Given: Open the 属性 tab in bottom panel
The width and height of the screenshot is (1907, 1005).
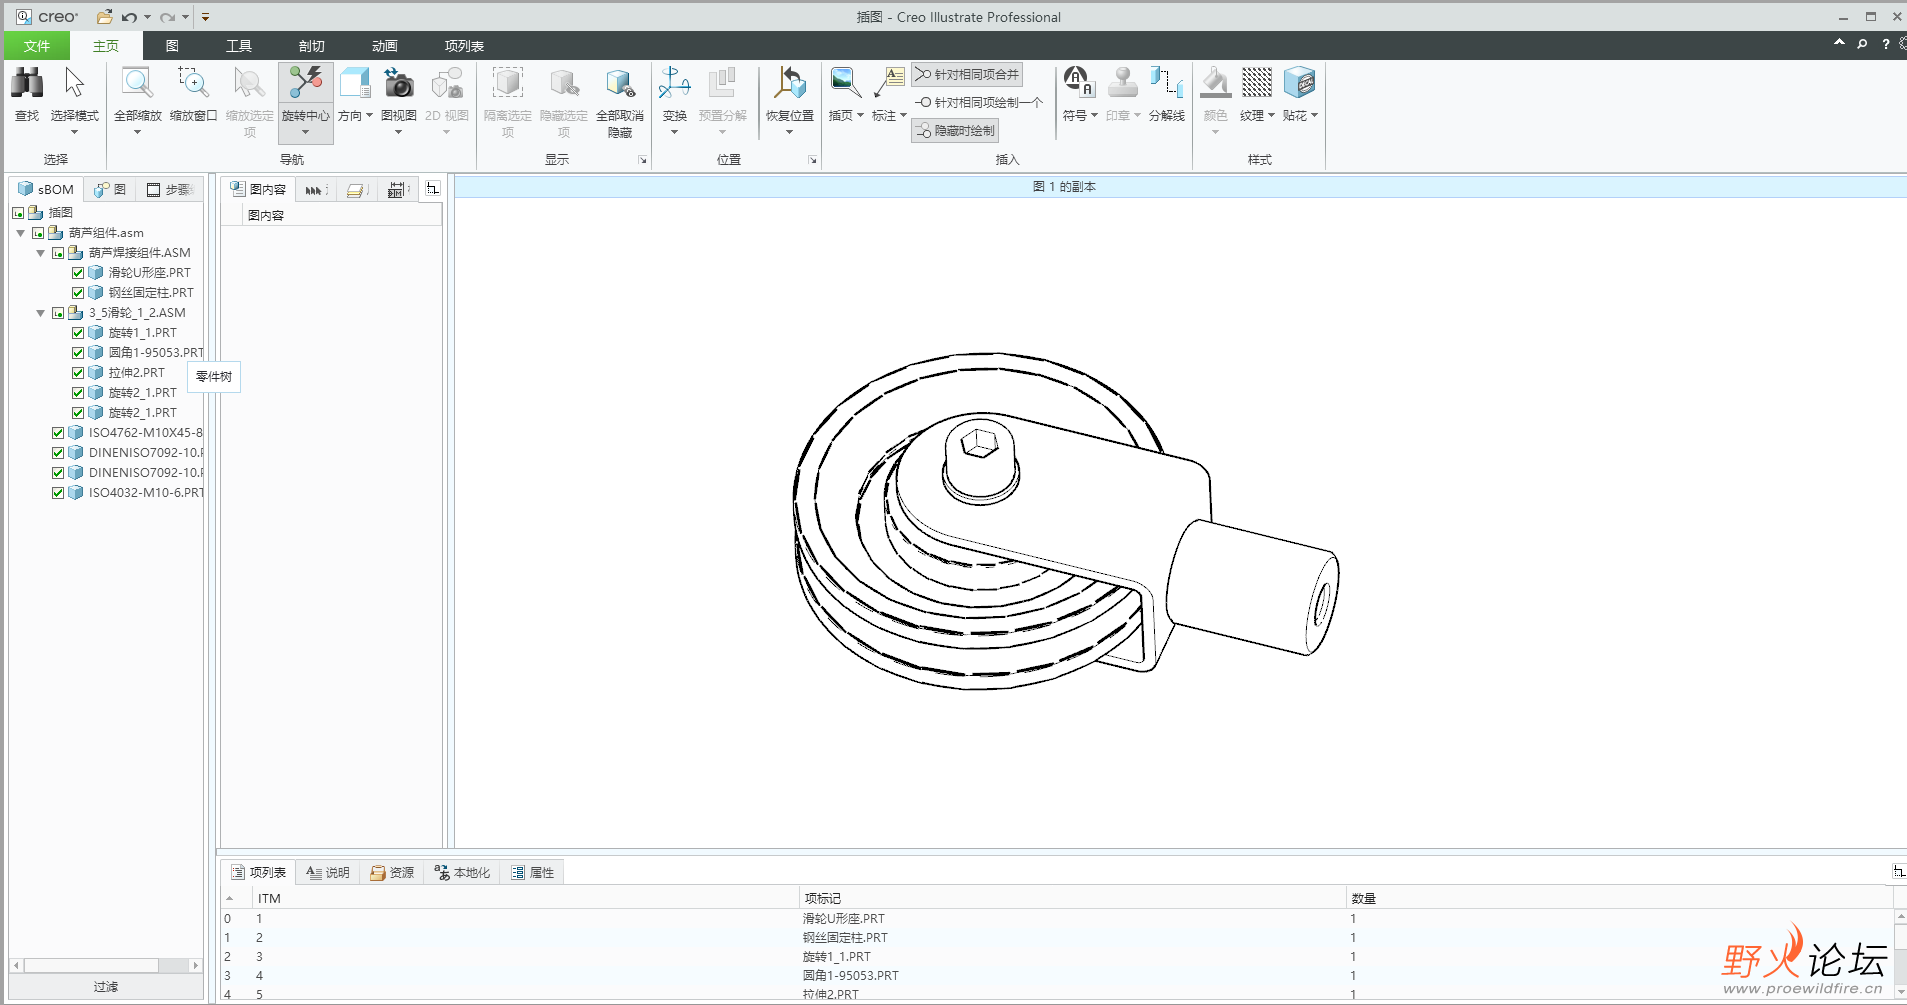Looking at the screenshot, I should [533, 873].
